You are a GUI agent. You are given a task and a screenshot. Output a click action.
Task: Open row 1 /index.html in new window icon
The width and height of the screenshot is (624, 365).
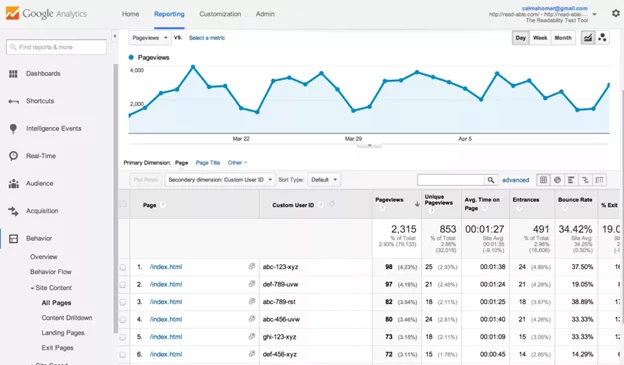(x=252, y=266)
